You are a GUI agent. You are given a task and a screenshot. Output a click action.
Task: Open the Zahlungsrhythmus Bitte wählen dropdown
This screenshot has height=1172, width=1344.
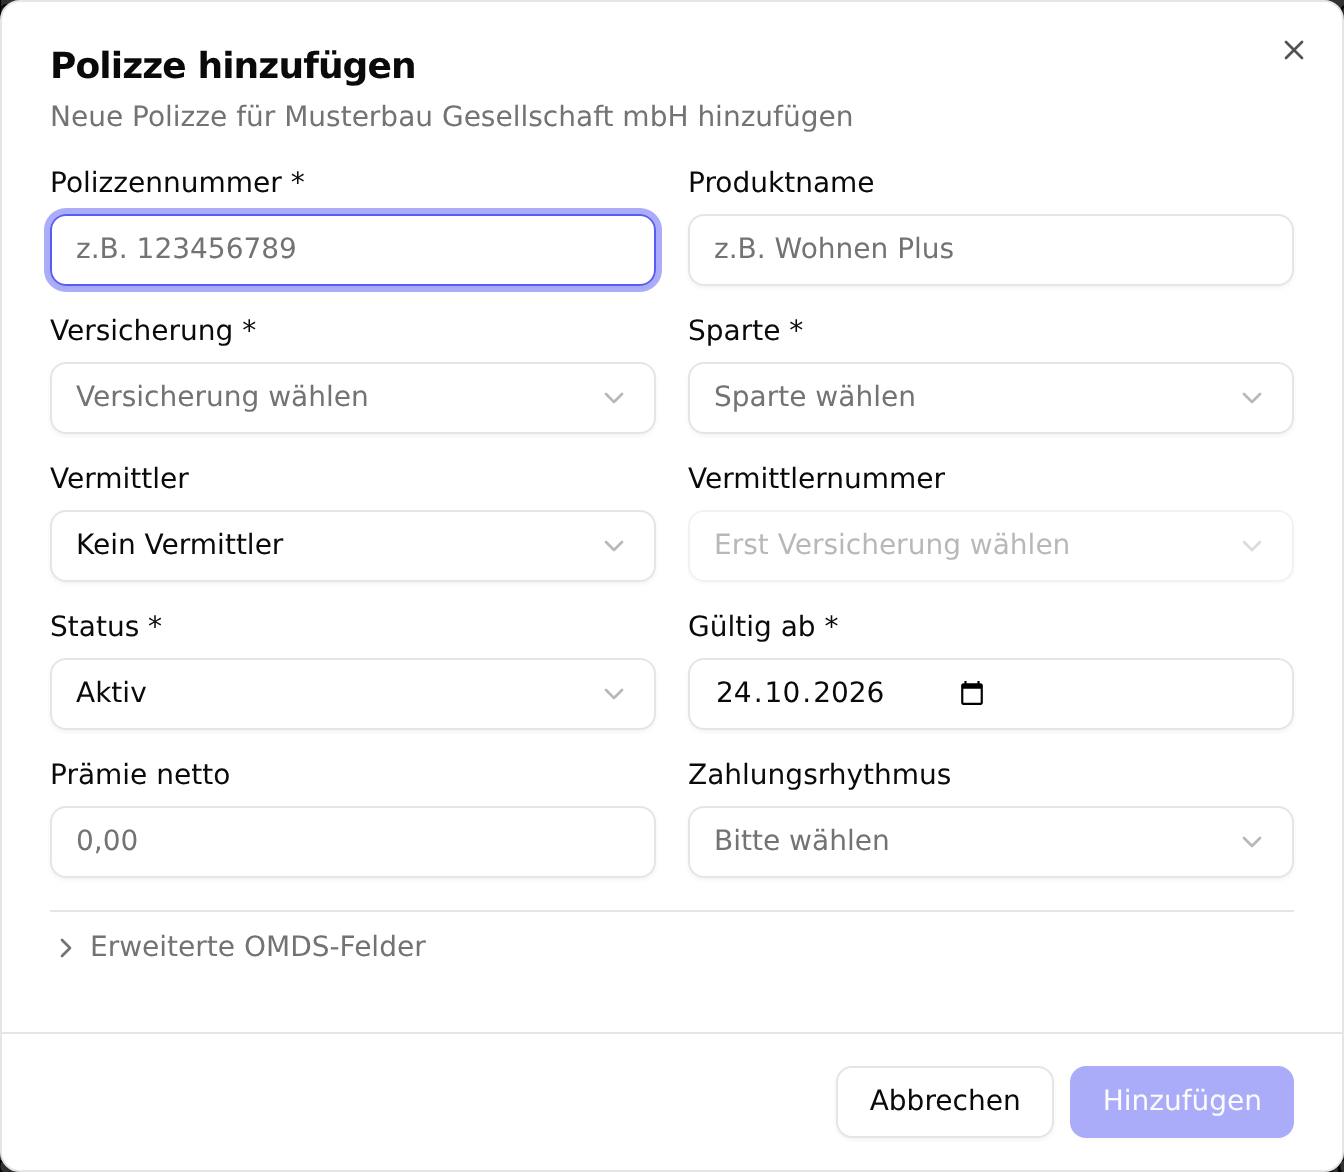click(x=991, y=841)
